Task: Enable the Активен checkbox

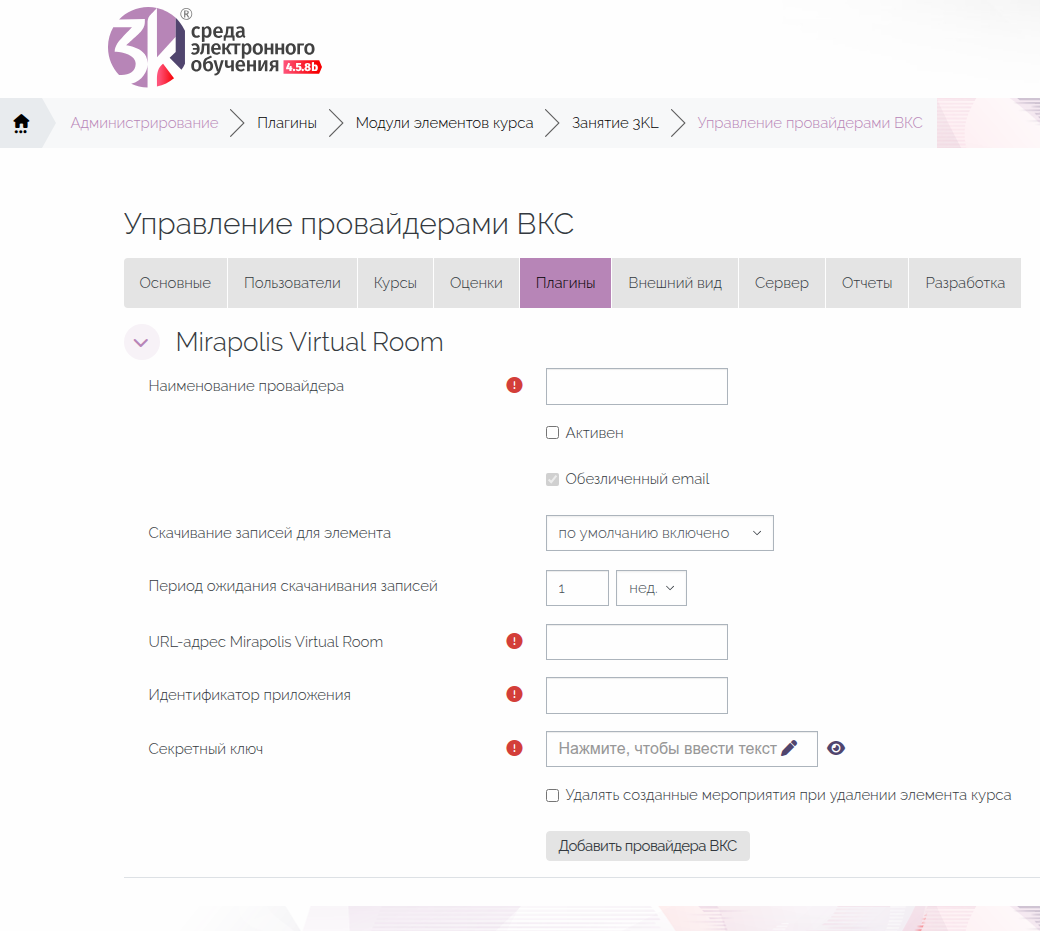Action: point(553,433)
